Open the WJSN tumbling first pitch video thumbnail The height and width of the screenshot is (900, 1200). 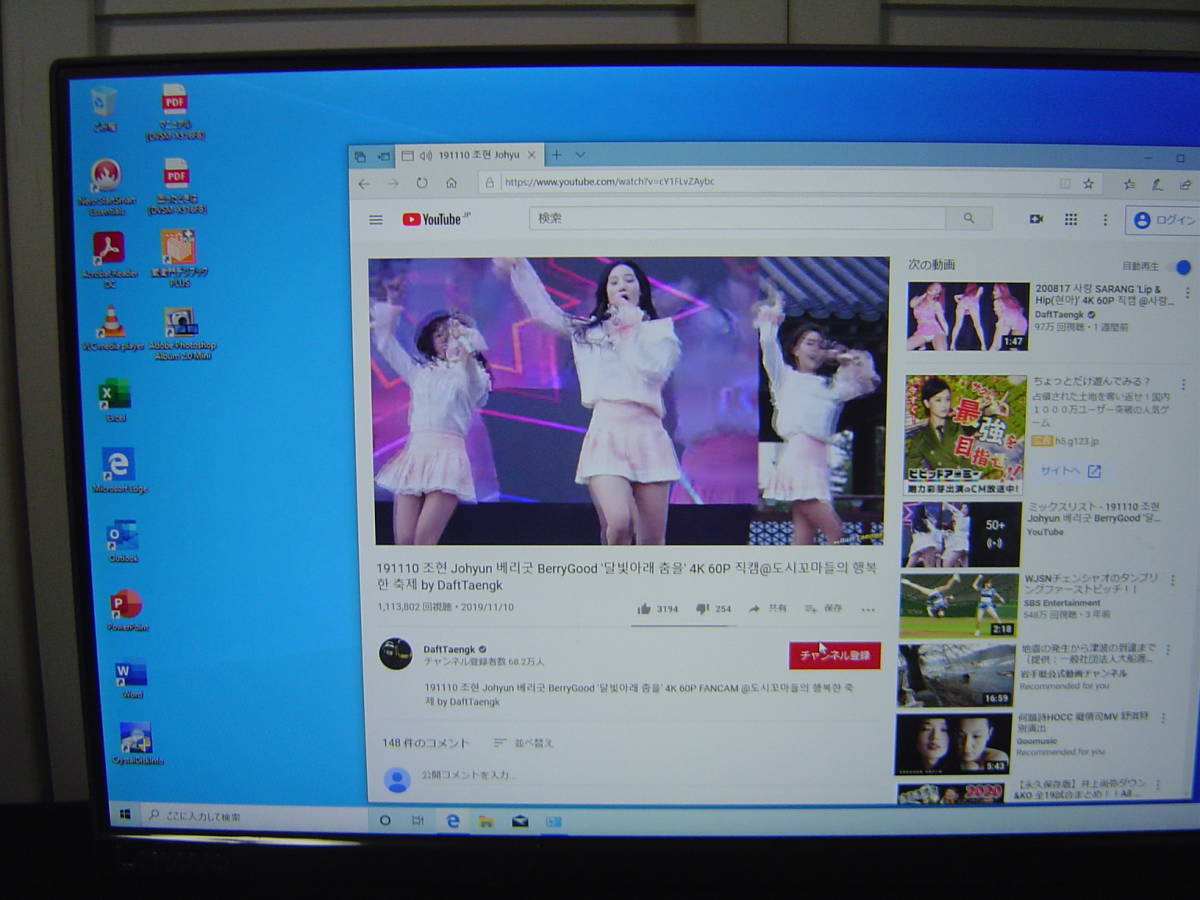pyautogui.click(x=958, y=606)
